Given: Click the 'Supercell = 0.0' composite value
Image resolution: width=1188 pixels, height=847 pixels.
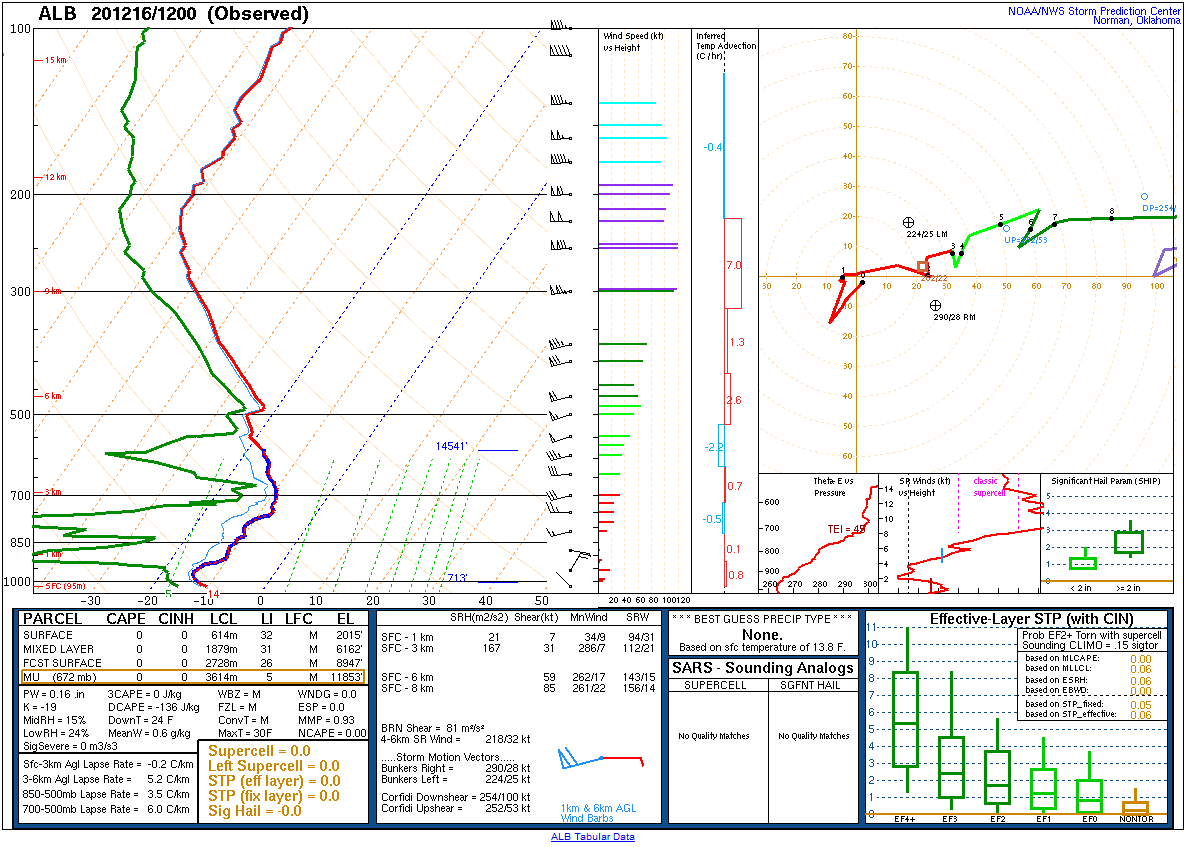Looking at the screenshot, I should click(x=259, y=751).
